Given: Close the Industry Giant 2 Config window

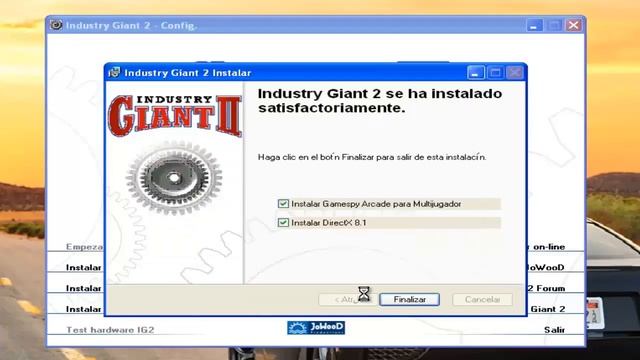Looking at the screenshot, I should [573, 25].
